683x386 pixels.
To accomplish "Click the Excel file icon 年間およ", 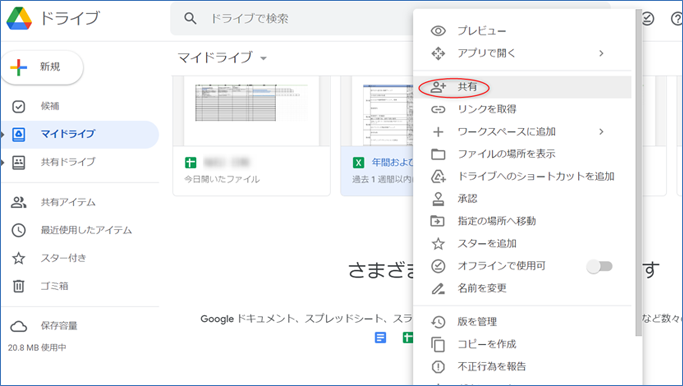I will click(358, 163).
